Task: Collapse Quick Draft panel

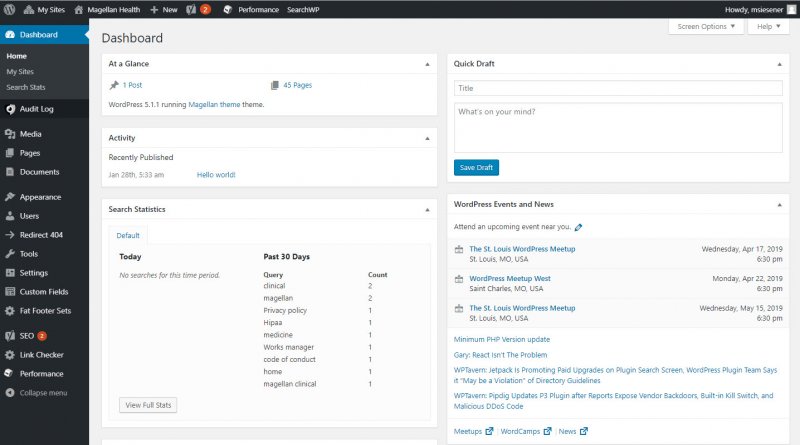Action: pos(779,64)
